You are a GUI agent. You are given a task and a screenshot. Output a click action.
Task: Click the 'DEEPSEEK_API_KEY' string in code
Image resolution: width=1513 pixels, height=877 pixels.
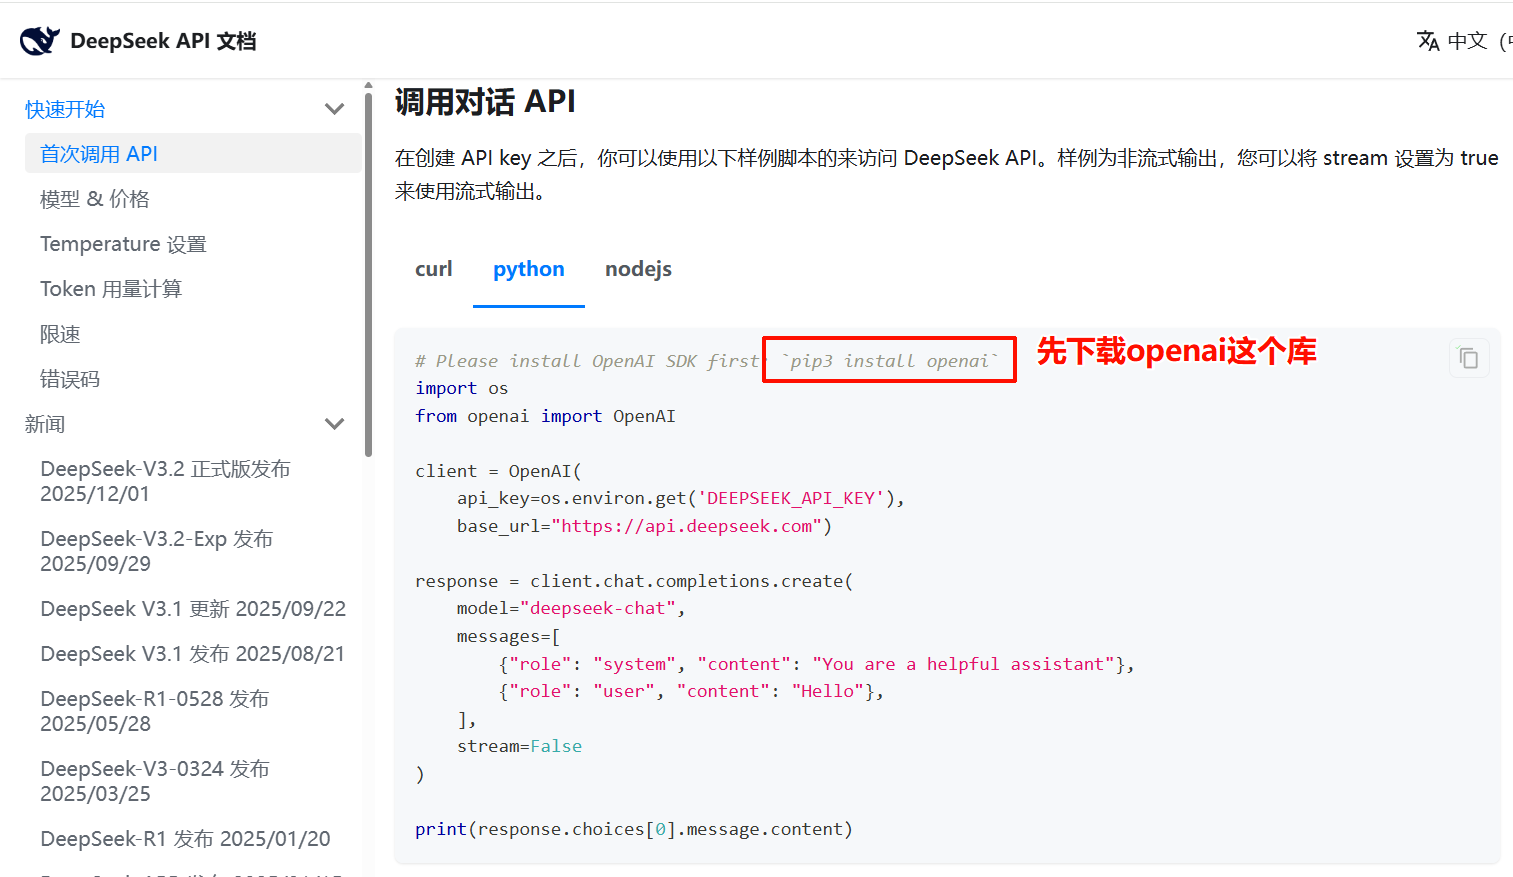[791, 498]
